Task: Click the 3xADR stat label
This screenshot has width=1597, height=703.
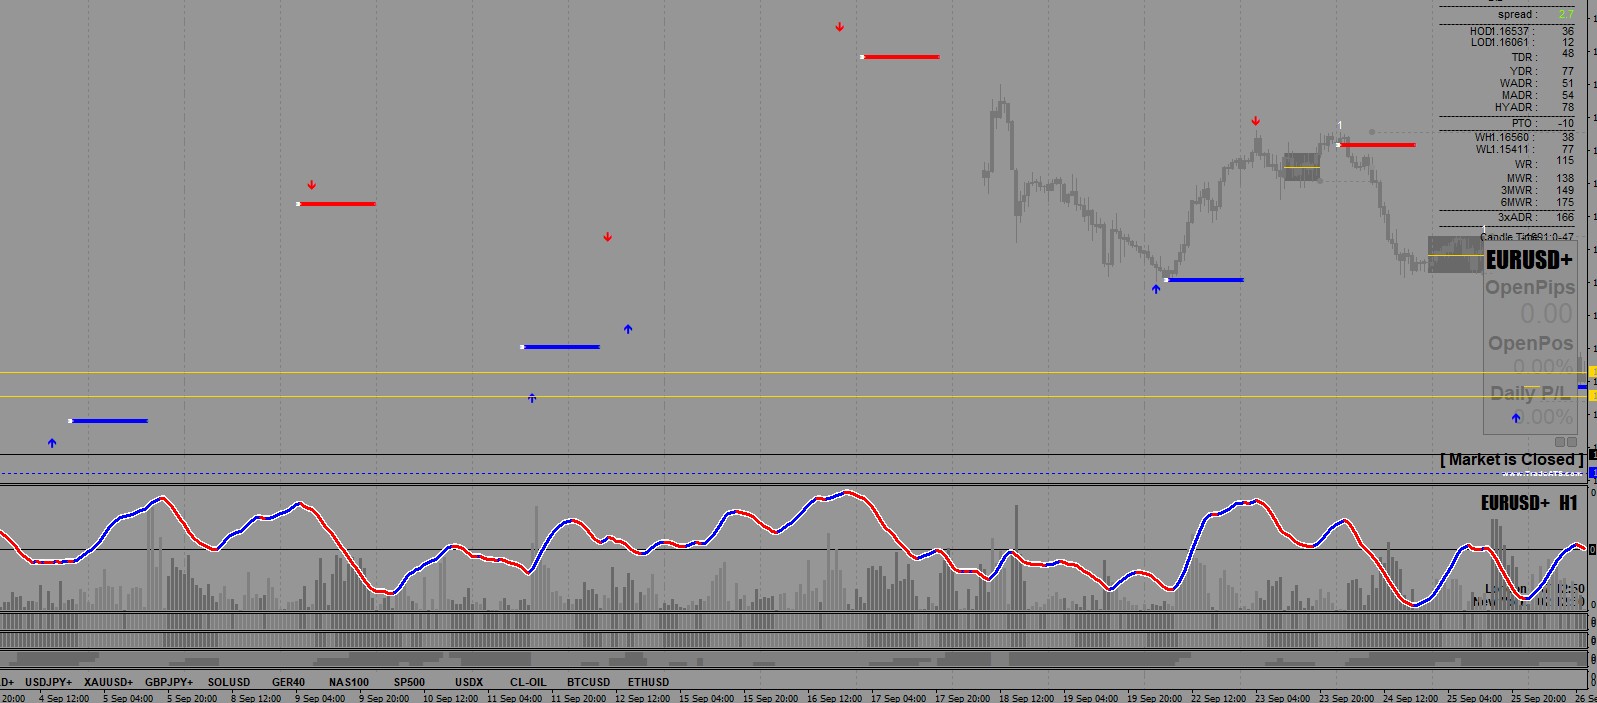Action: pyautogui.click(x=1516, y=217)
